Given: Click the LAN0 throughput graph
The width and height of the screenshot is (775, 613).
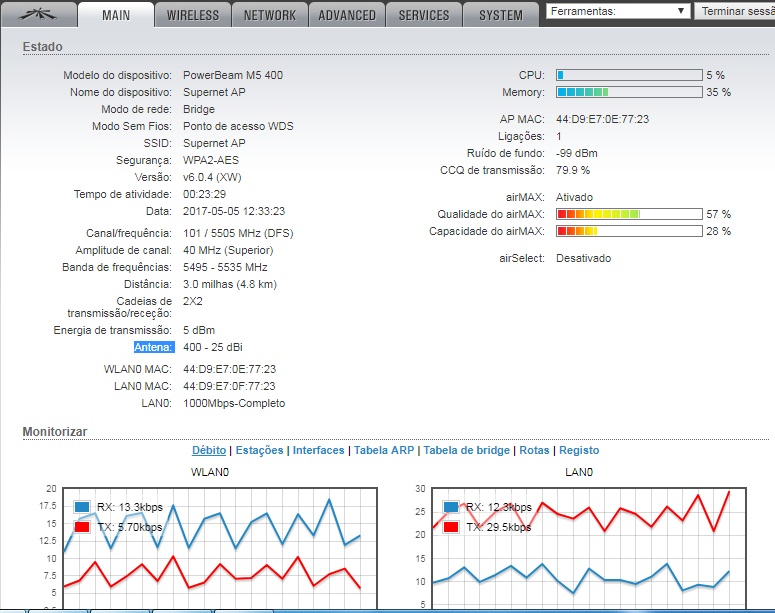Looking at the screenshot, I should pos(589,548).
